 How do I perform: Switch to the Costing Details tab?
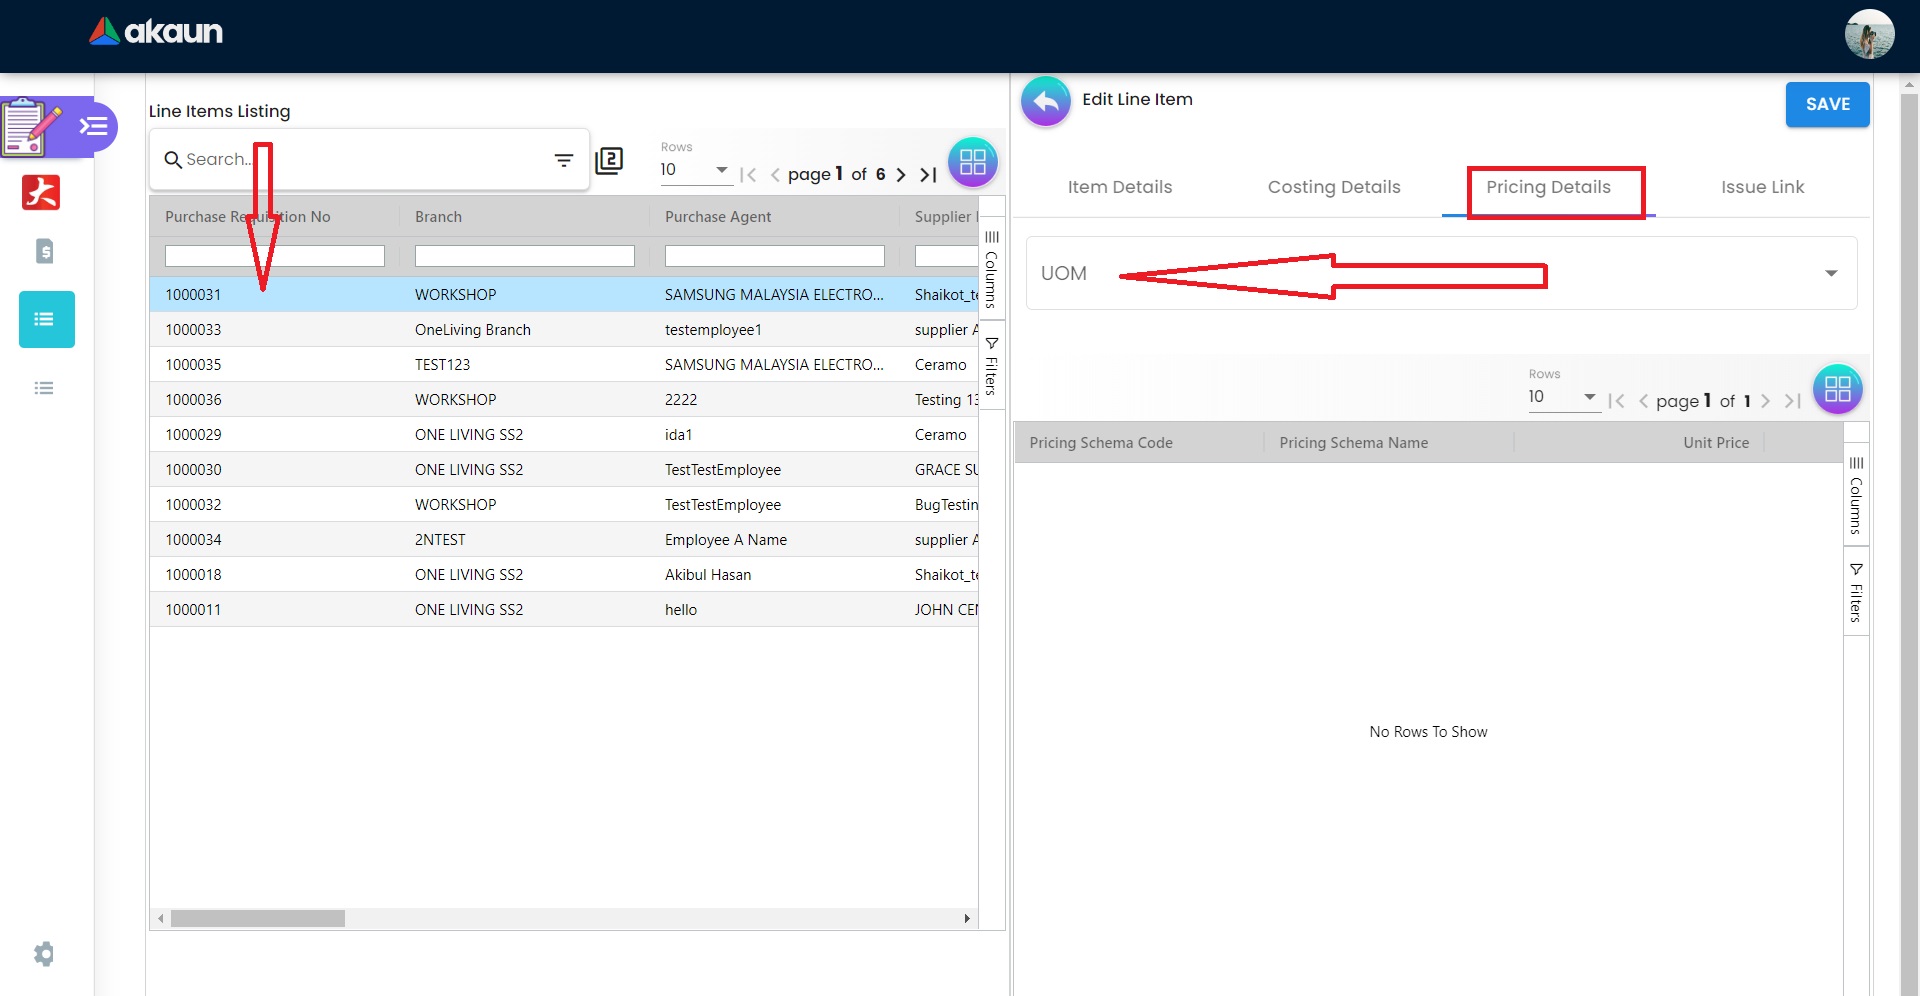tap(1334, 187)
